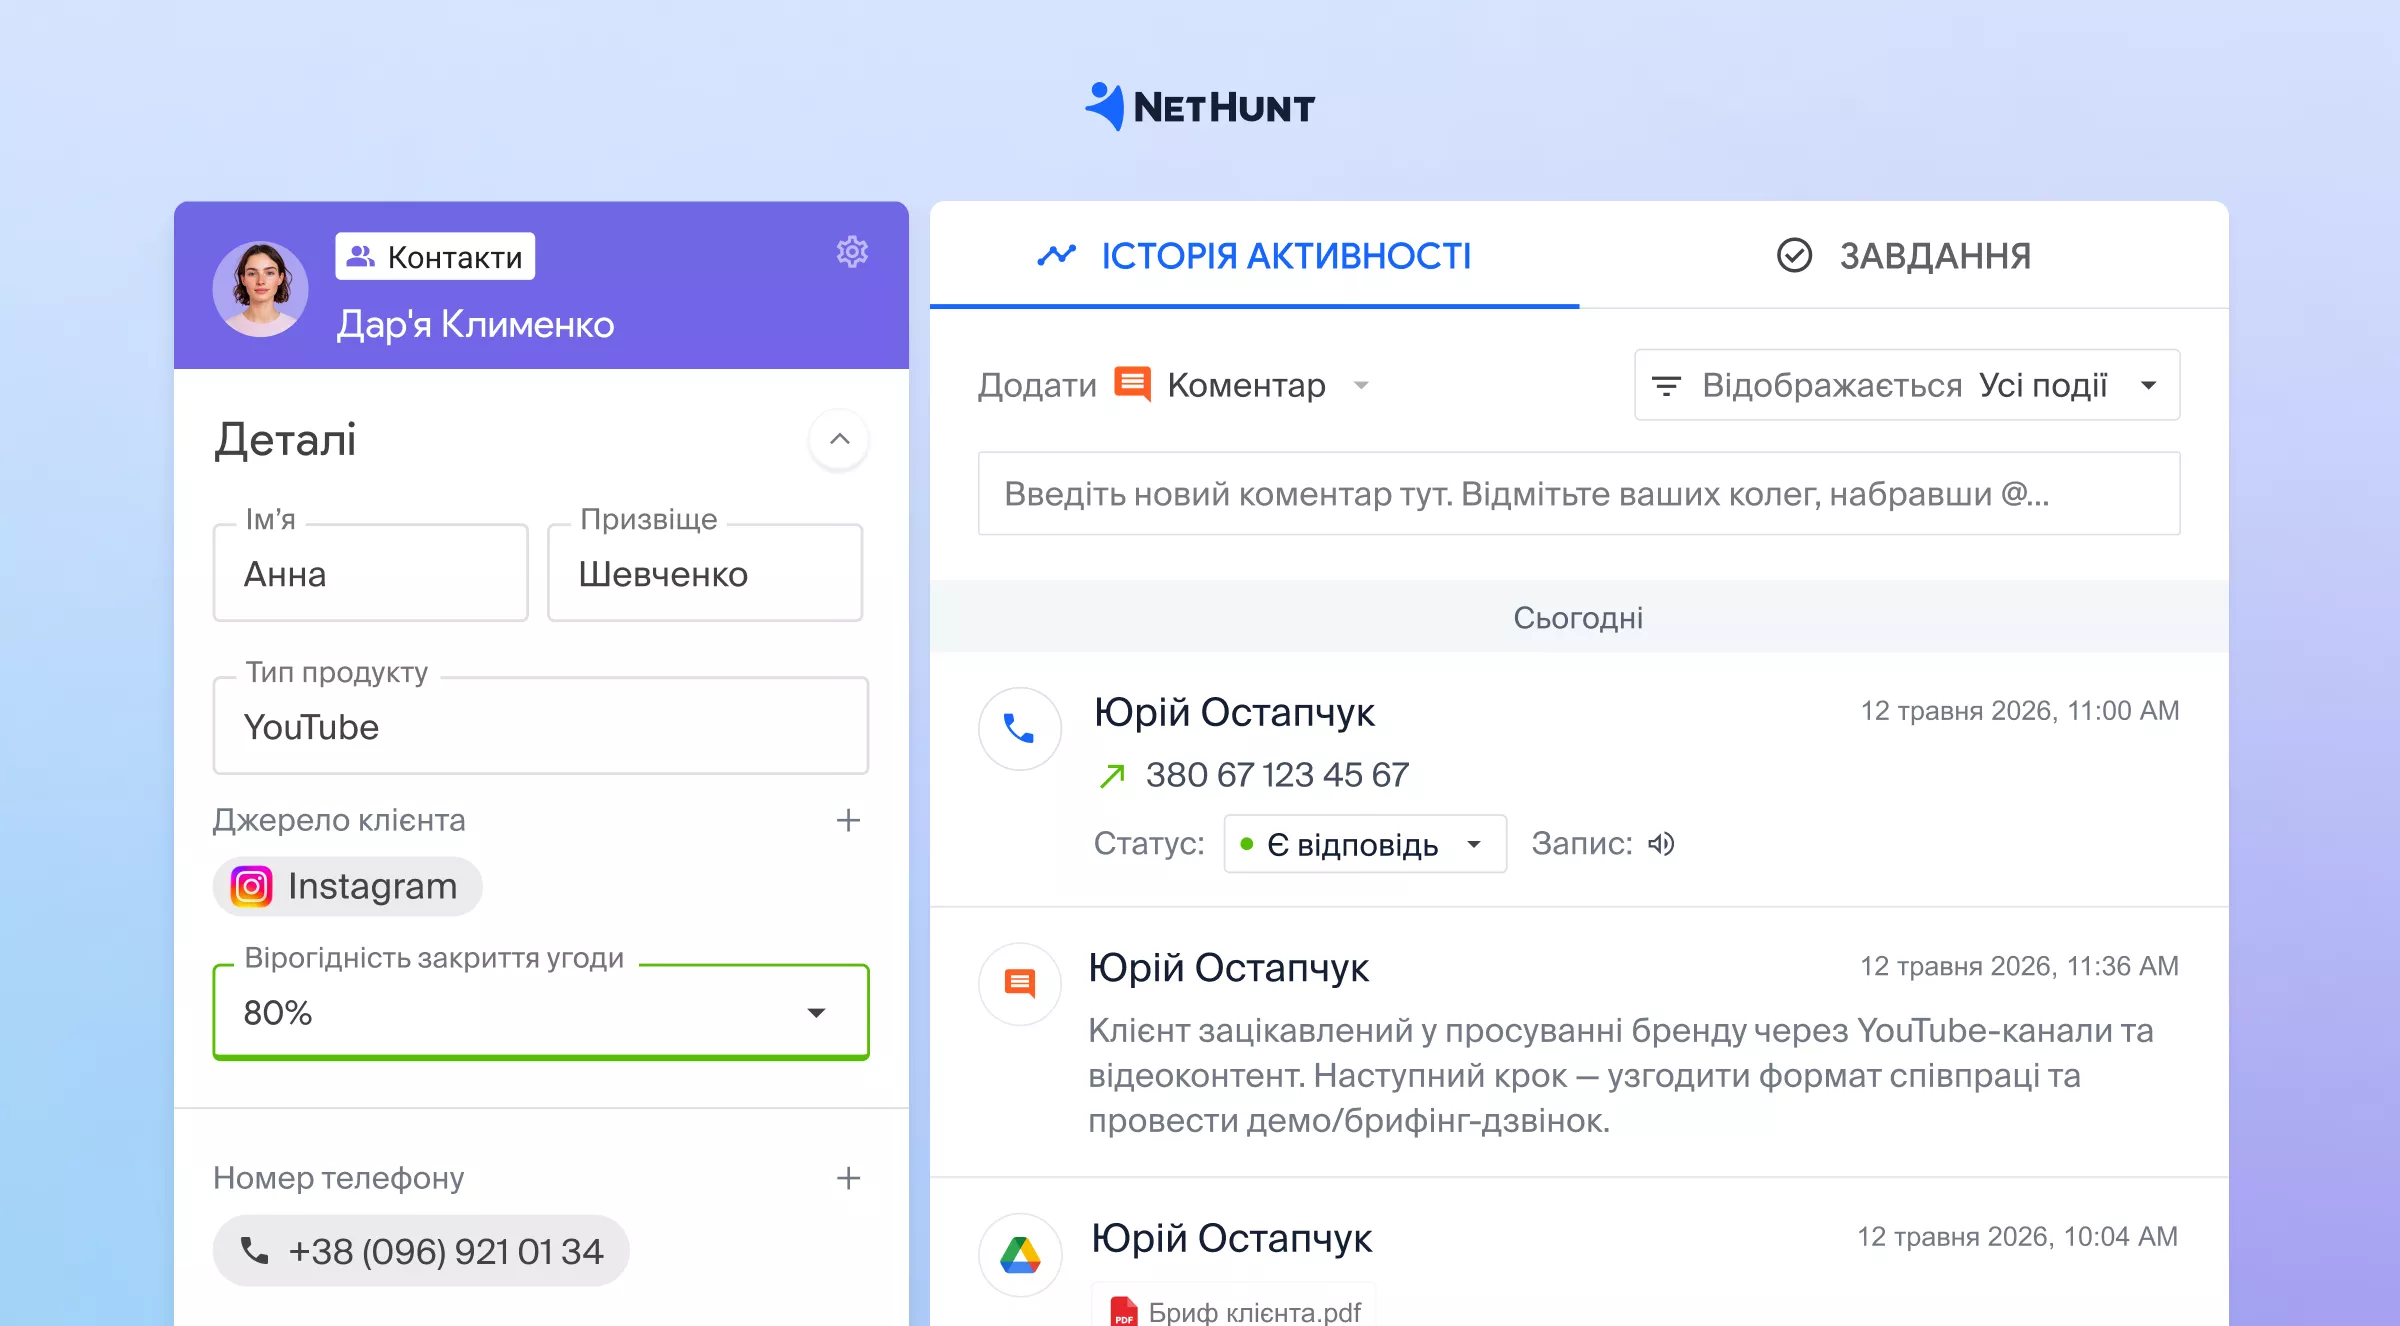
Task: Click the Google Drive activity icon
Action: coord(1019,1255)
